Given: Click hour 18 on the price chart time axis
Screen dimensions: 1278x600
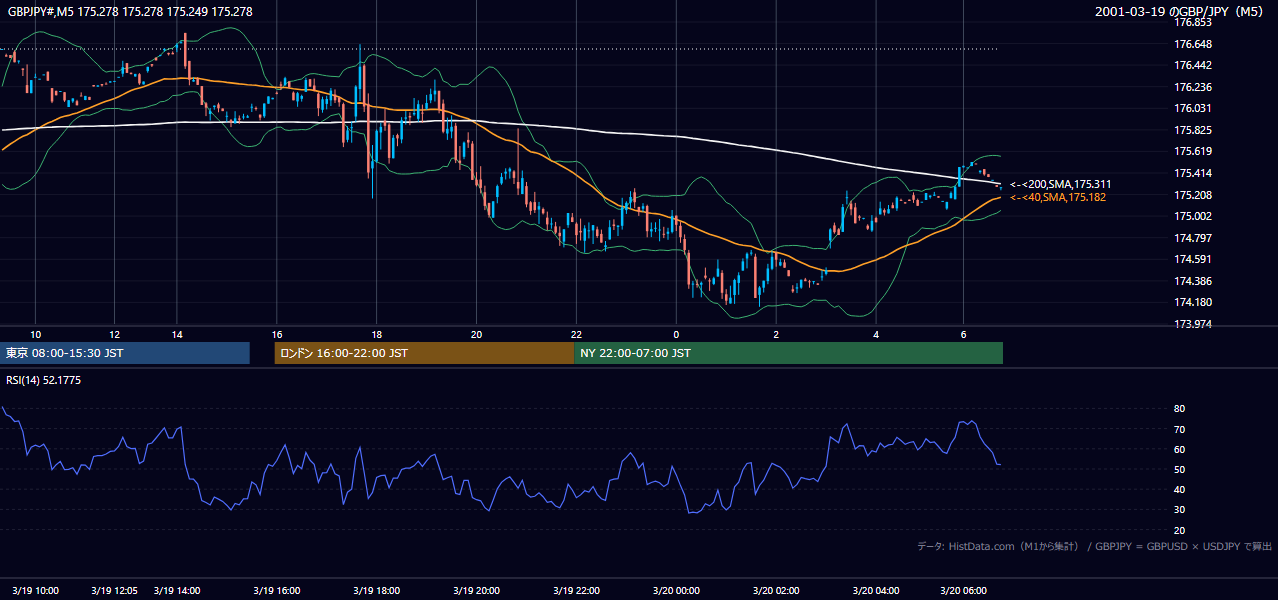Looking at the screenshot, I should (x=376, y=334).
